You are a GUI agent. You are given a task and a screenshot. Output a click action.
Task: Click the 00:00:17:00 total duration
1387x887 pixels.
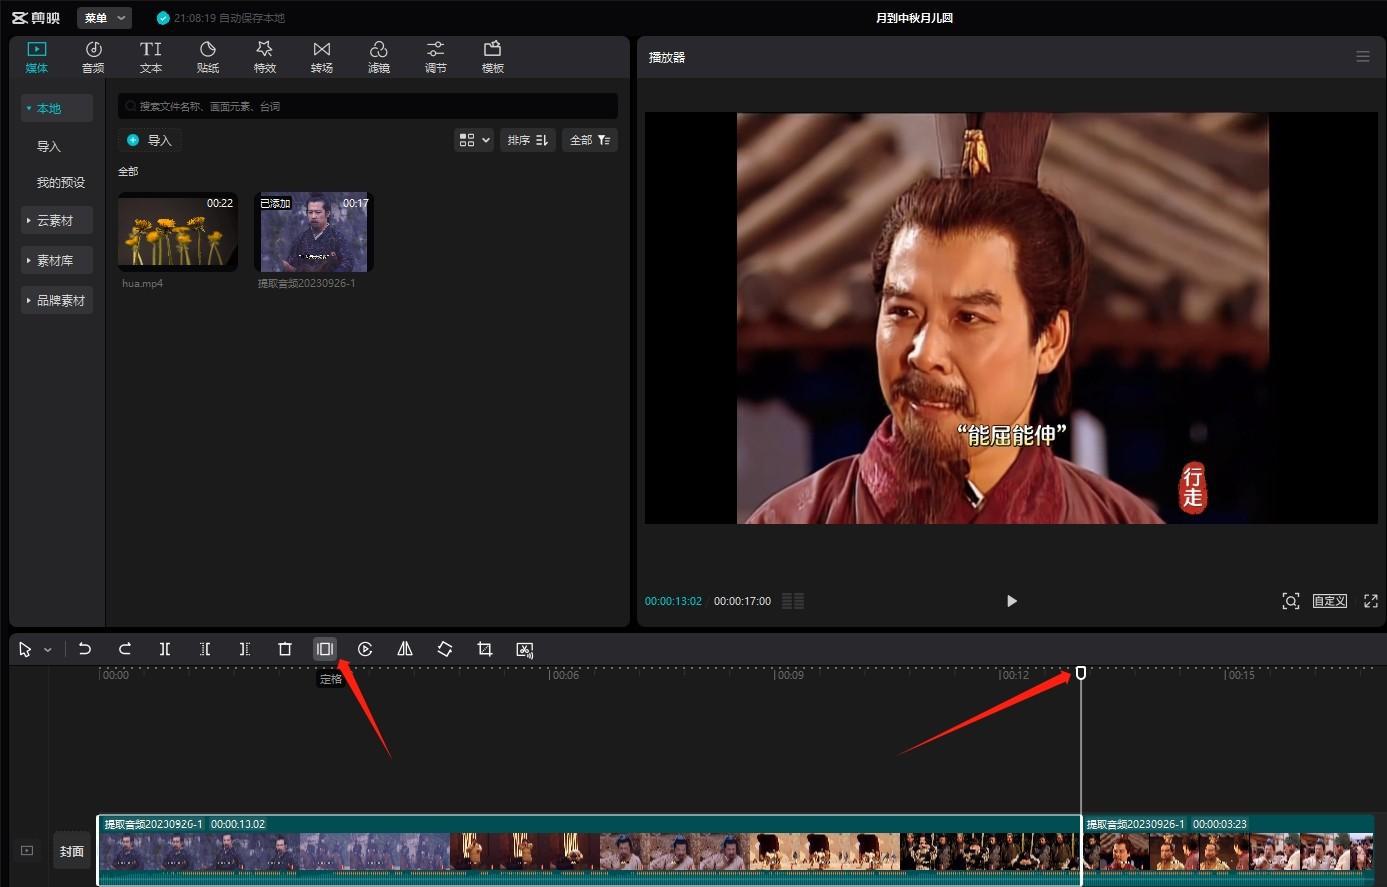click(742, 601)
